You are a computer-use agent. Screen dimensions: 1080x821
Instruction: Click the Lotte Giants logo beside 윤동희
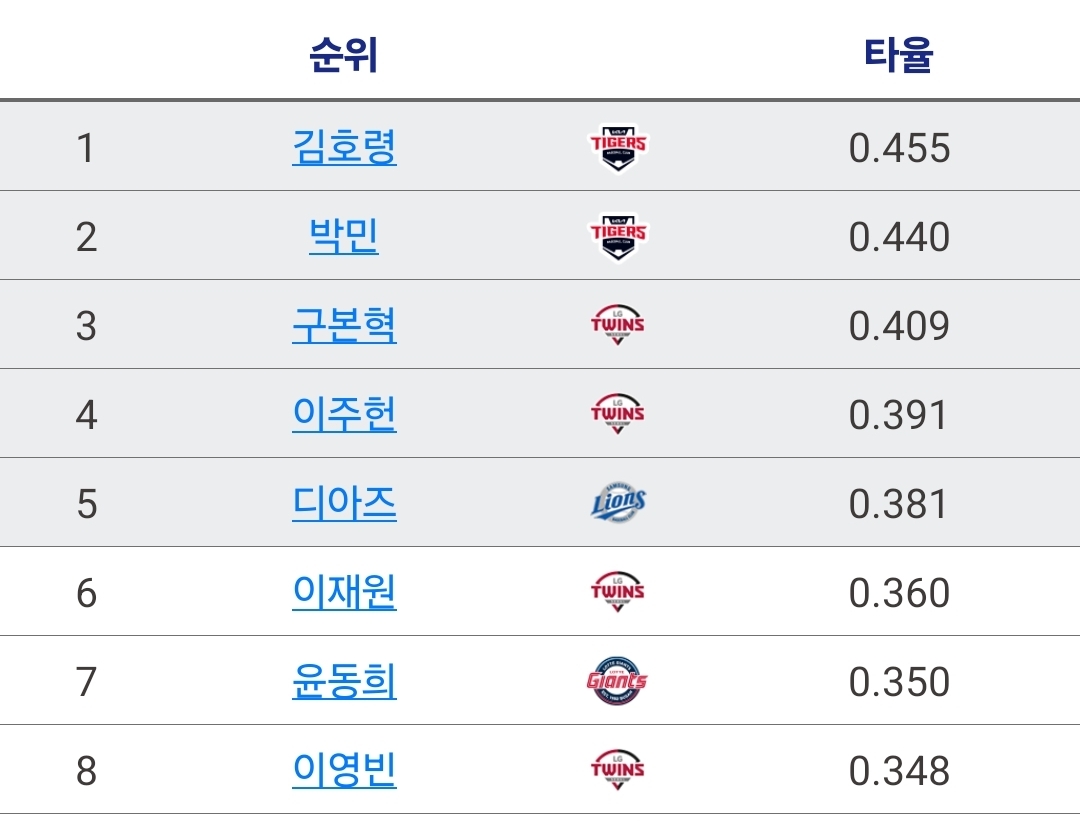[617, 680]
